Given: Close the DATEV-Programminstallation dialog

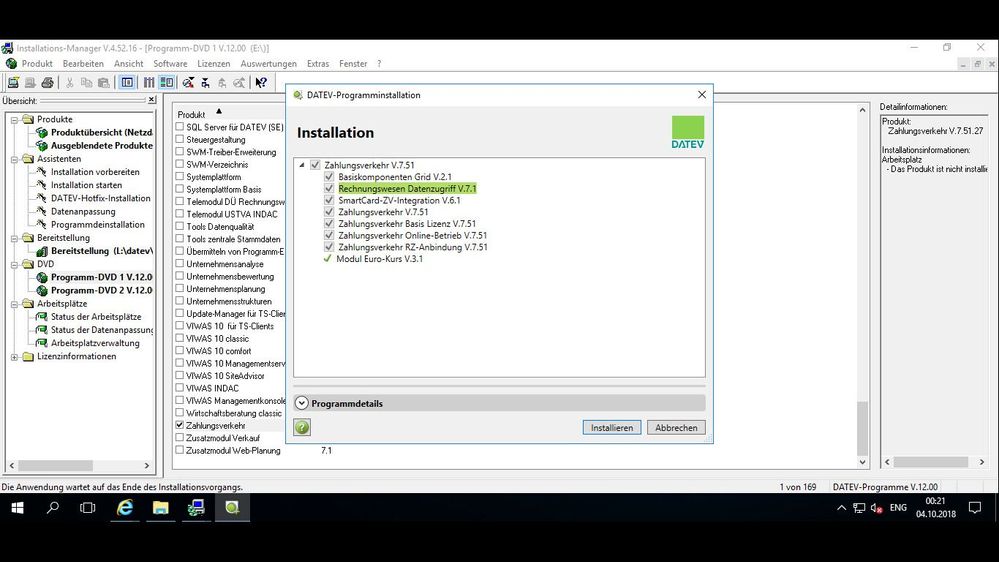Looking at the screenshot, I should [x=701, y=94].
